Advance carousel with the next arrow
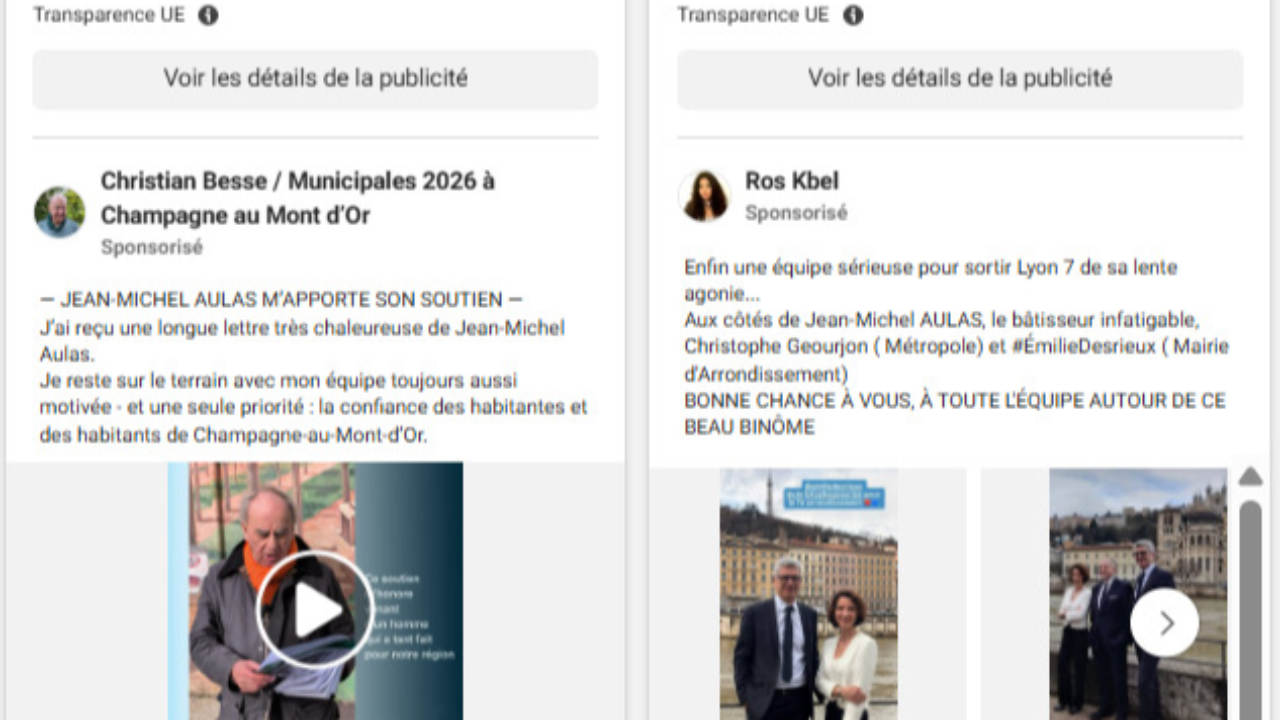This screenshot has height=720, width=1280. (1164, 623)
